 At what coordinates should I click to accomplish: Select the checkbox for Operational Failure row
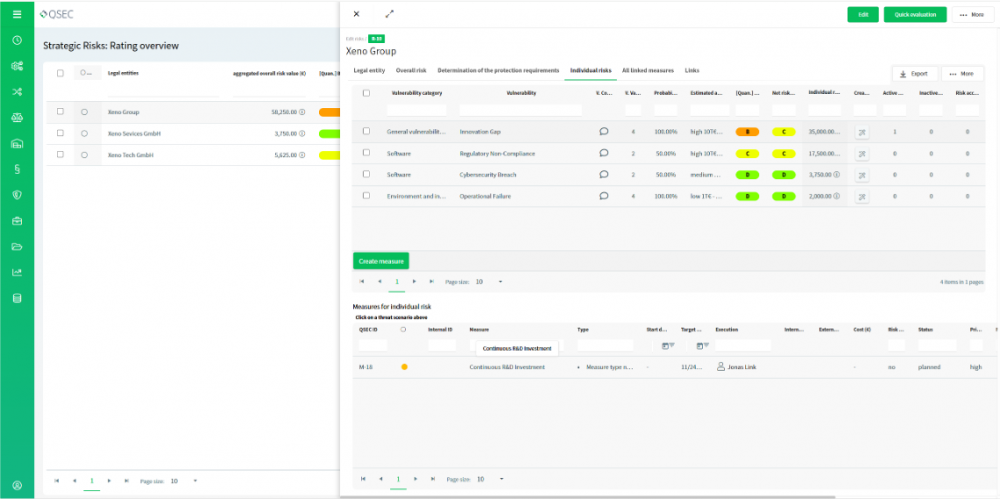click(366, 196)
